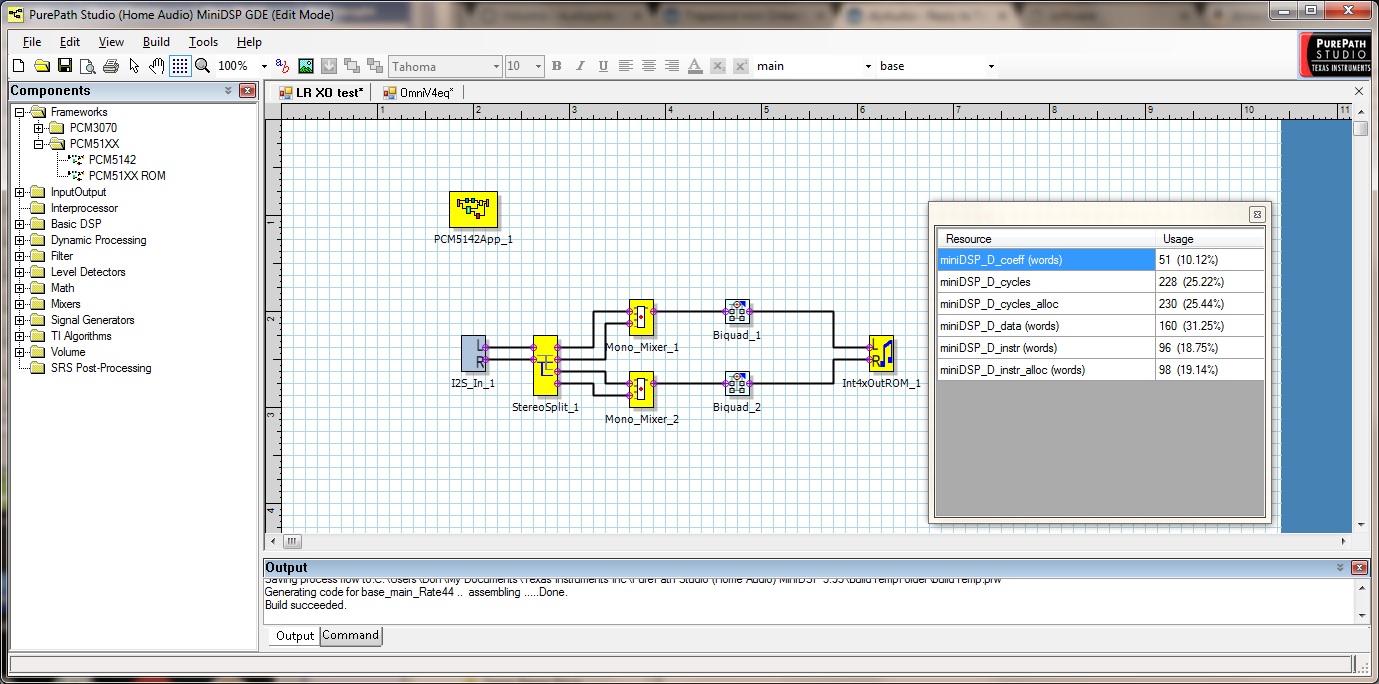
Task: Close the Components panel
Action: click(x=247, y=91)
